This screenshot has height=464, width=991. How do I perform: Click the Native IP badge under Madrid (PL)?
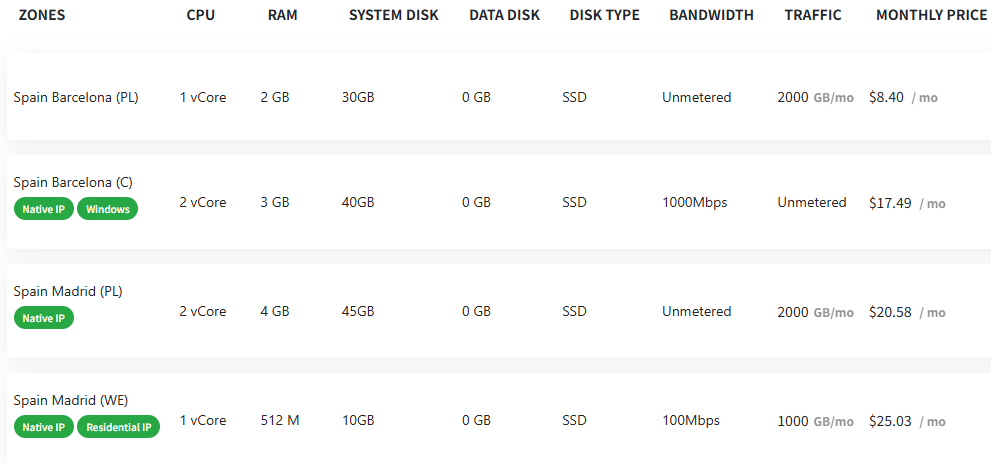coord(43,318)
